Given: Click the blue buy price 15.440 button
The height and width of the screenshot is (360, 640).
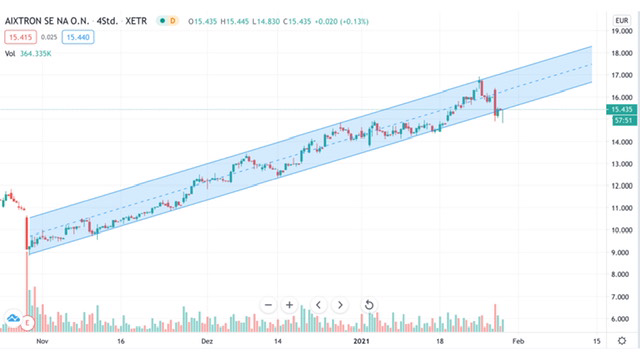Looking at the screenshot, I should [x=78, y=37].
